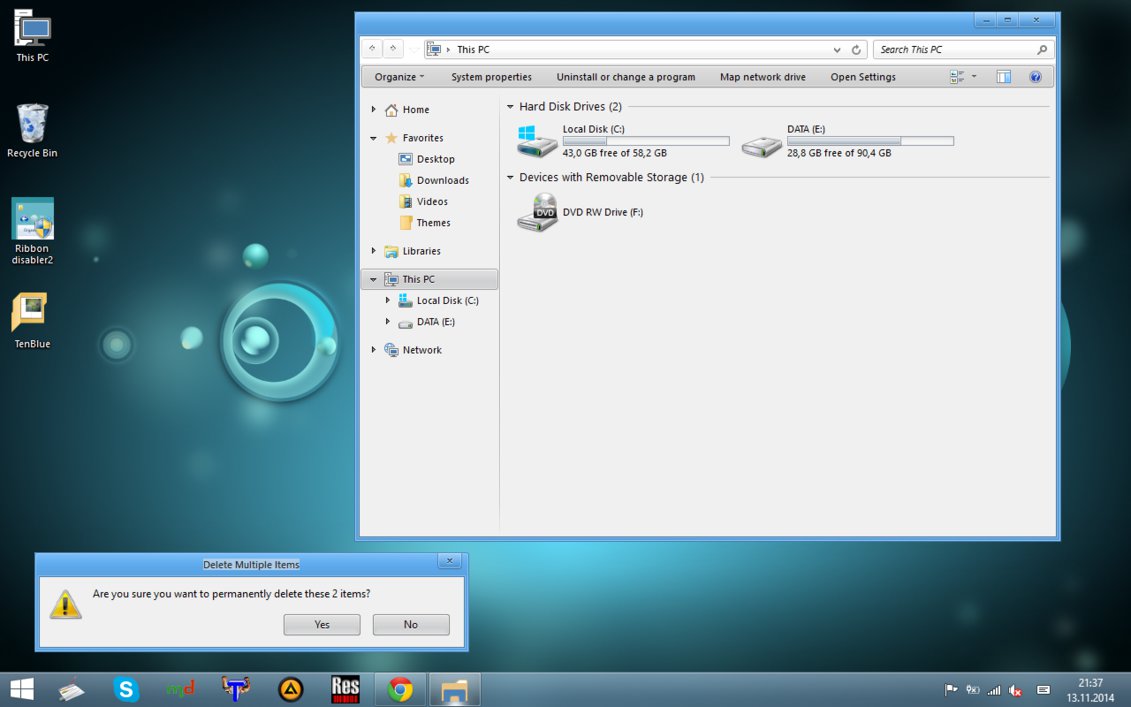Open the Organize menu
1131x707 pixels.
tap(399, 77)
